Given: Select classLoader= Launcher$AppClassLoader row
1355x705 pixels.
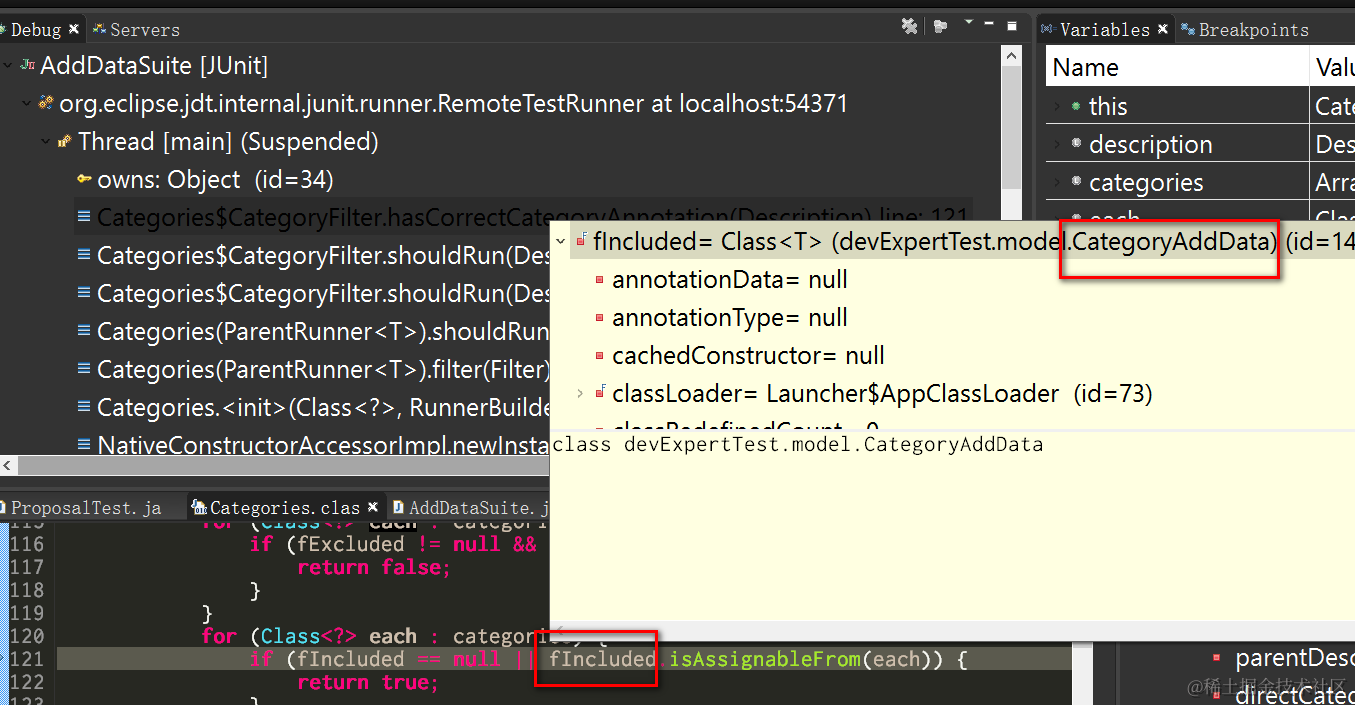Looking at the screenshot, I should pos(873,394).
